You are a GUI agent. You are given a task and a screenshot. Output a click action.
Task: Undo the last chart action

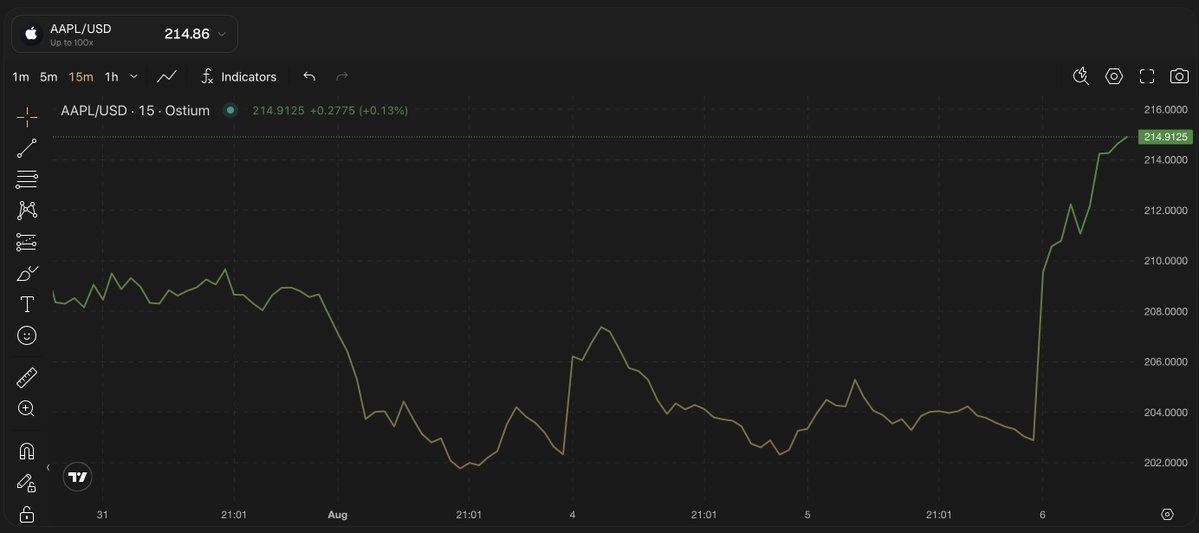(309, 76)
